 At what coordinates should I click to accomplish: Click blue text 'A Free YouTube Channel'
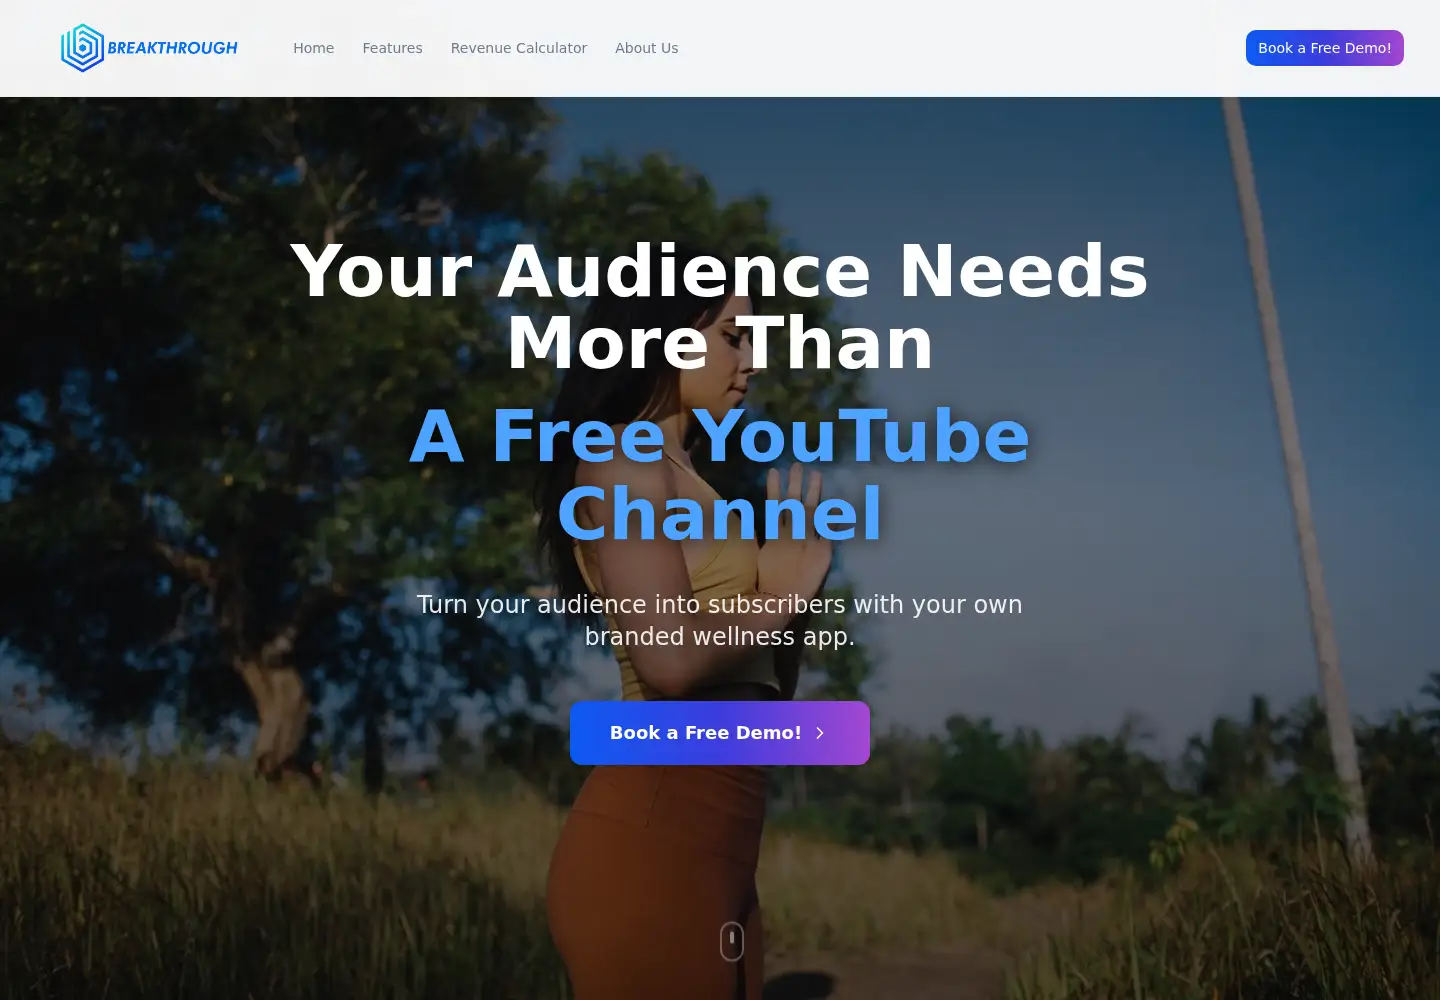(x=720, y=475)
